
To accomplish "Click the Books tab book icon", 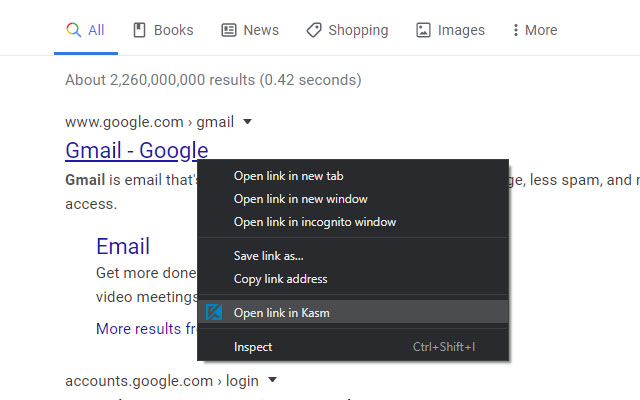I will point(140,30).
